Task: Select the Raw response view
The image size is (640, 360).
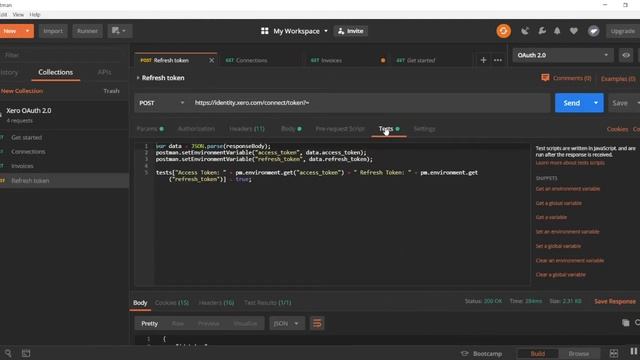Action: (x=178, y=323)
